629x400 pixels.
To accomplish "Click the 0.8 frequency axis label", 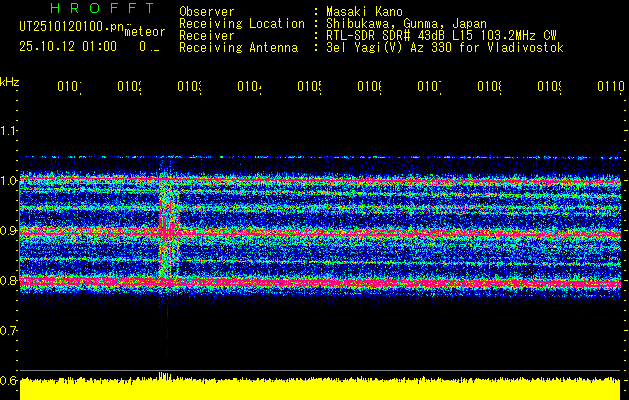I will (x=10, y=281).
